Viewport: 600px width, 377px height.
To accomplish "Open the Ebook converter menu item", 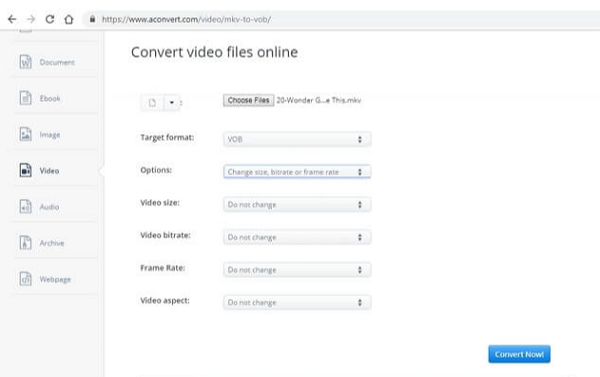I will (x=50, y=98).
